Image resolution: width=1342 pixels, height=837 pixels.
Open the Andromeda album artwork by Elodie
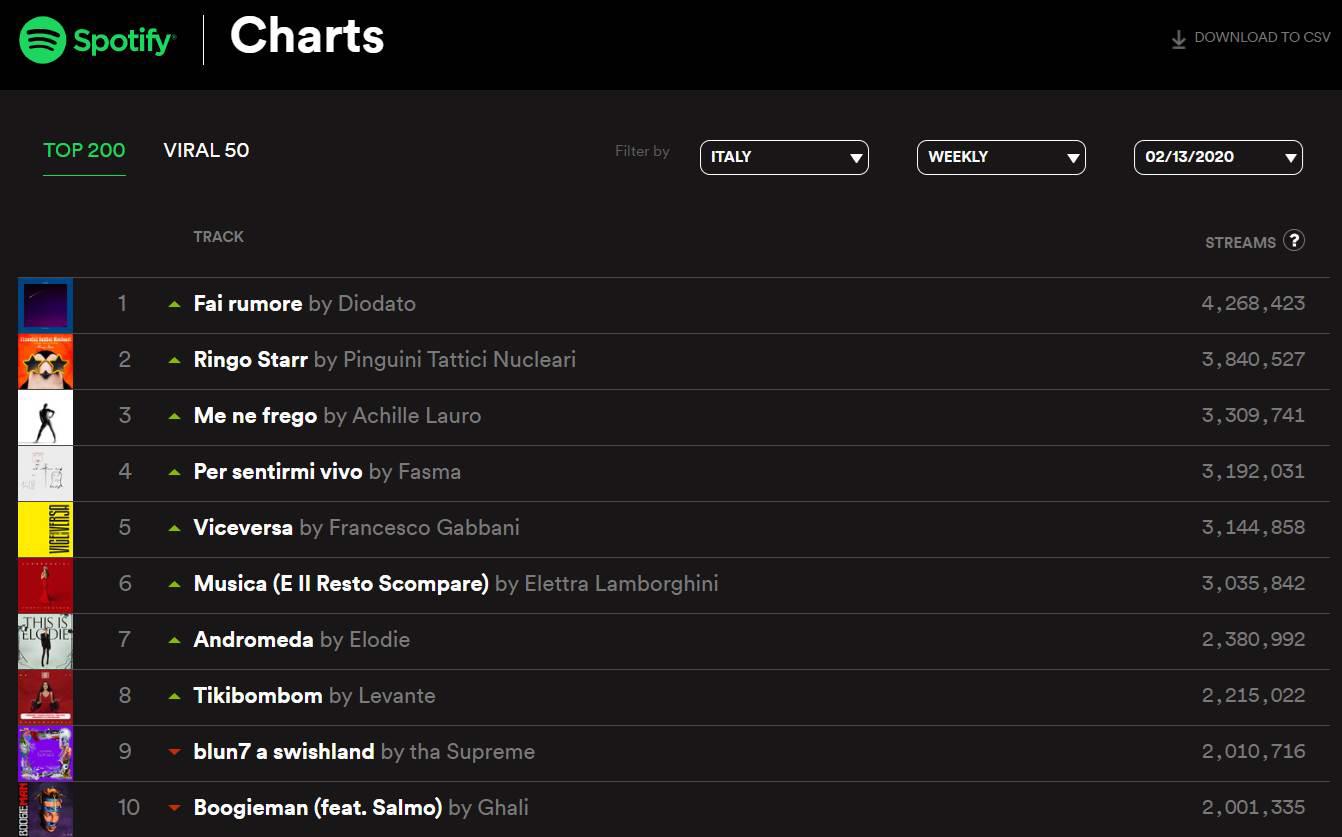click(46, 641)
